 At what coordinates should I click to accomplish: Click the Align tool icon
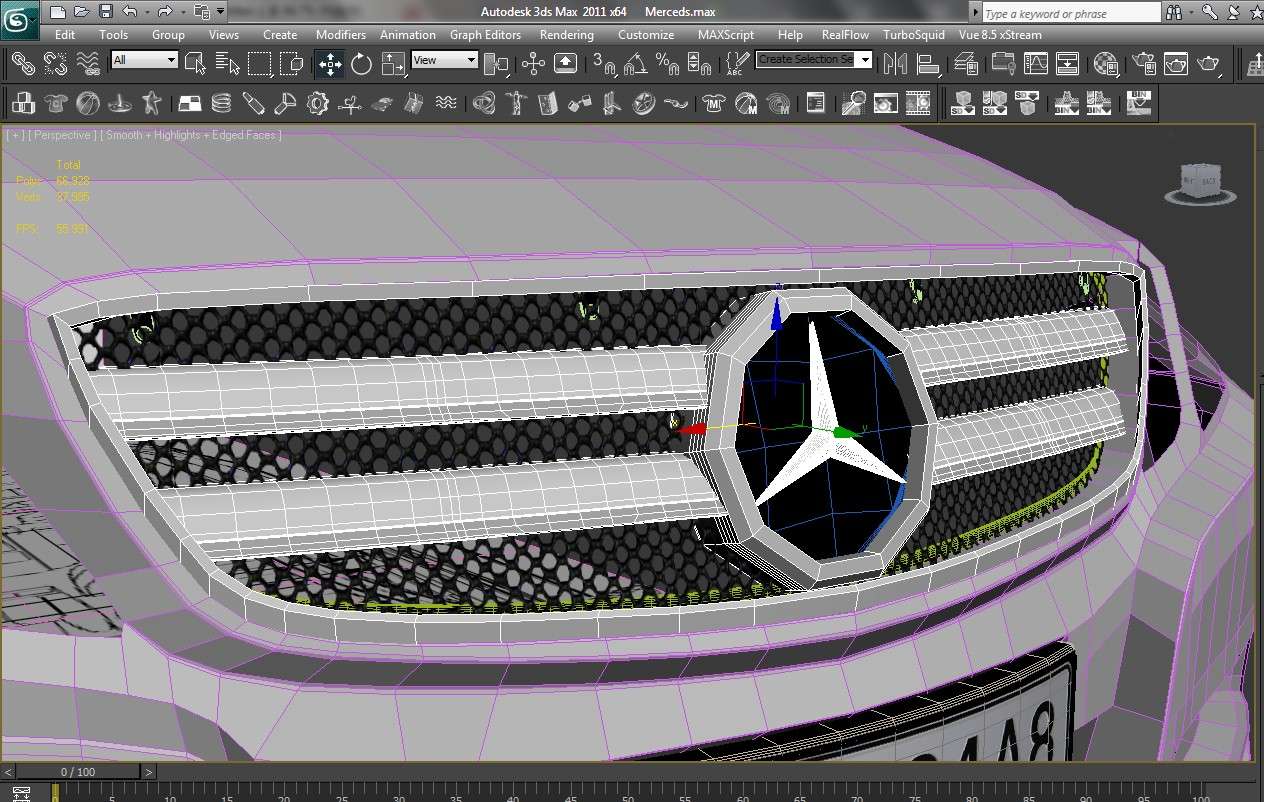coord(928,64)
